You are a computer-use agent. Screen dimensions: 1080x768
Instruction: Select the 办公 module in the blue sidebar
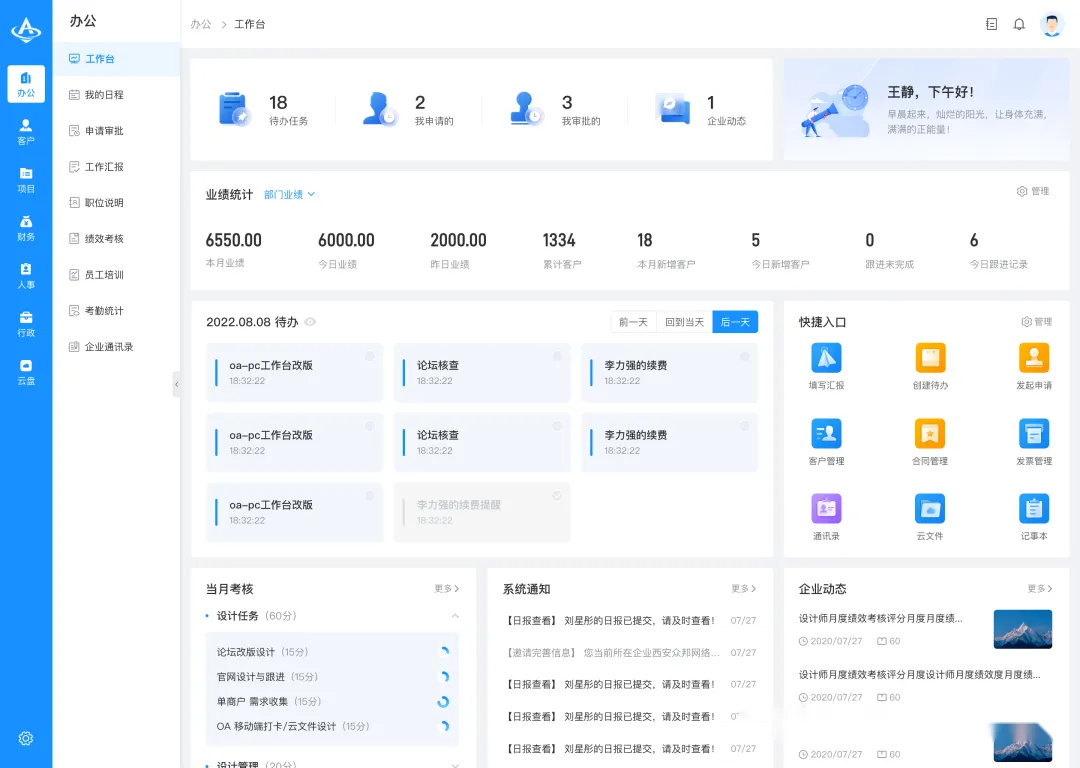pyautogui.click(x=25, y=84)
